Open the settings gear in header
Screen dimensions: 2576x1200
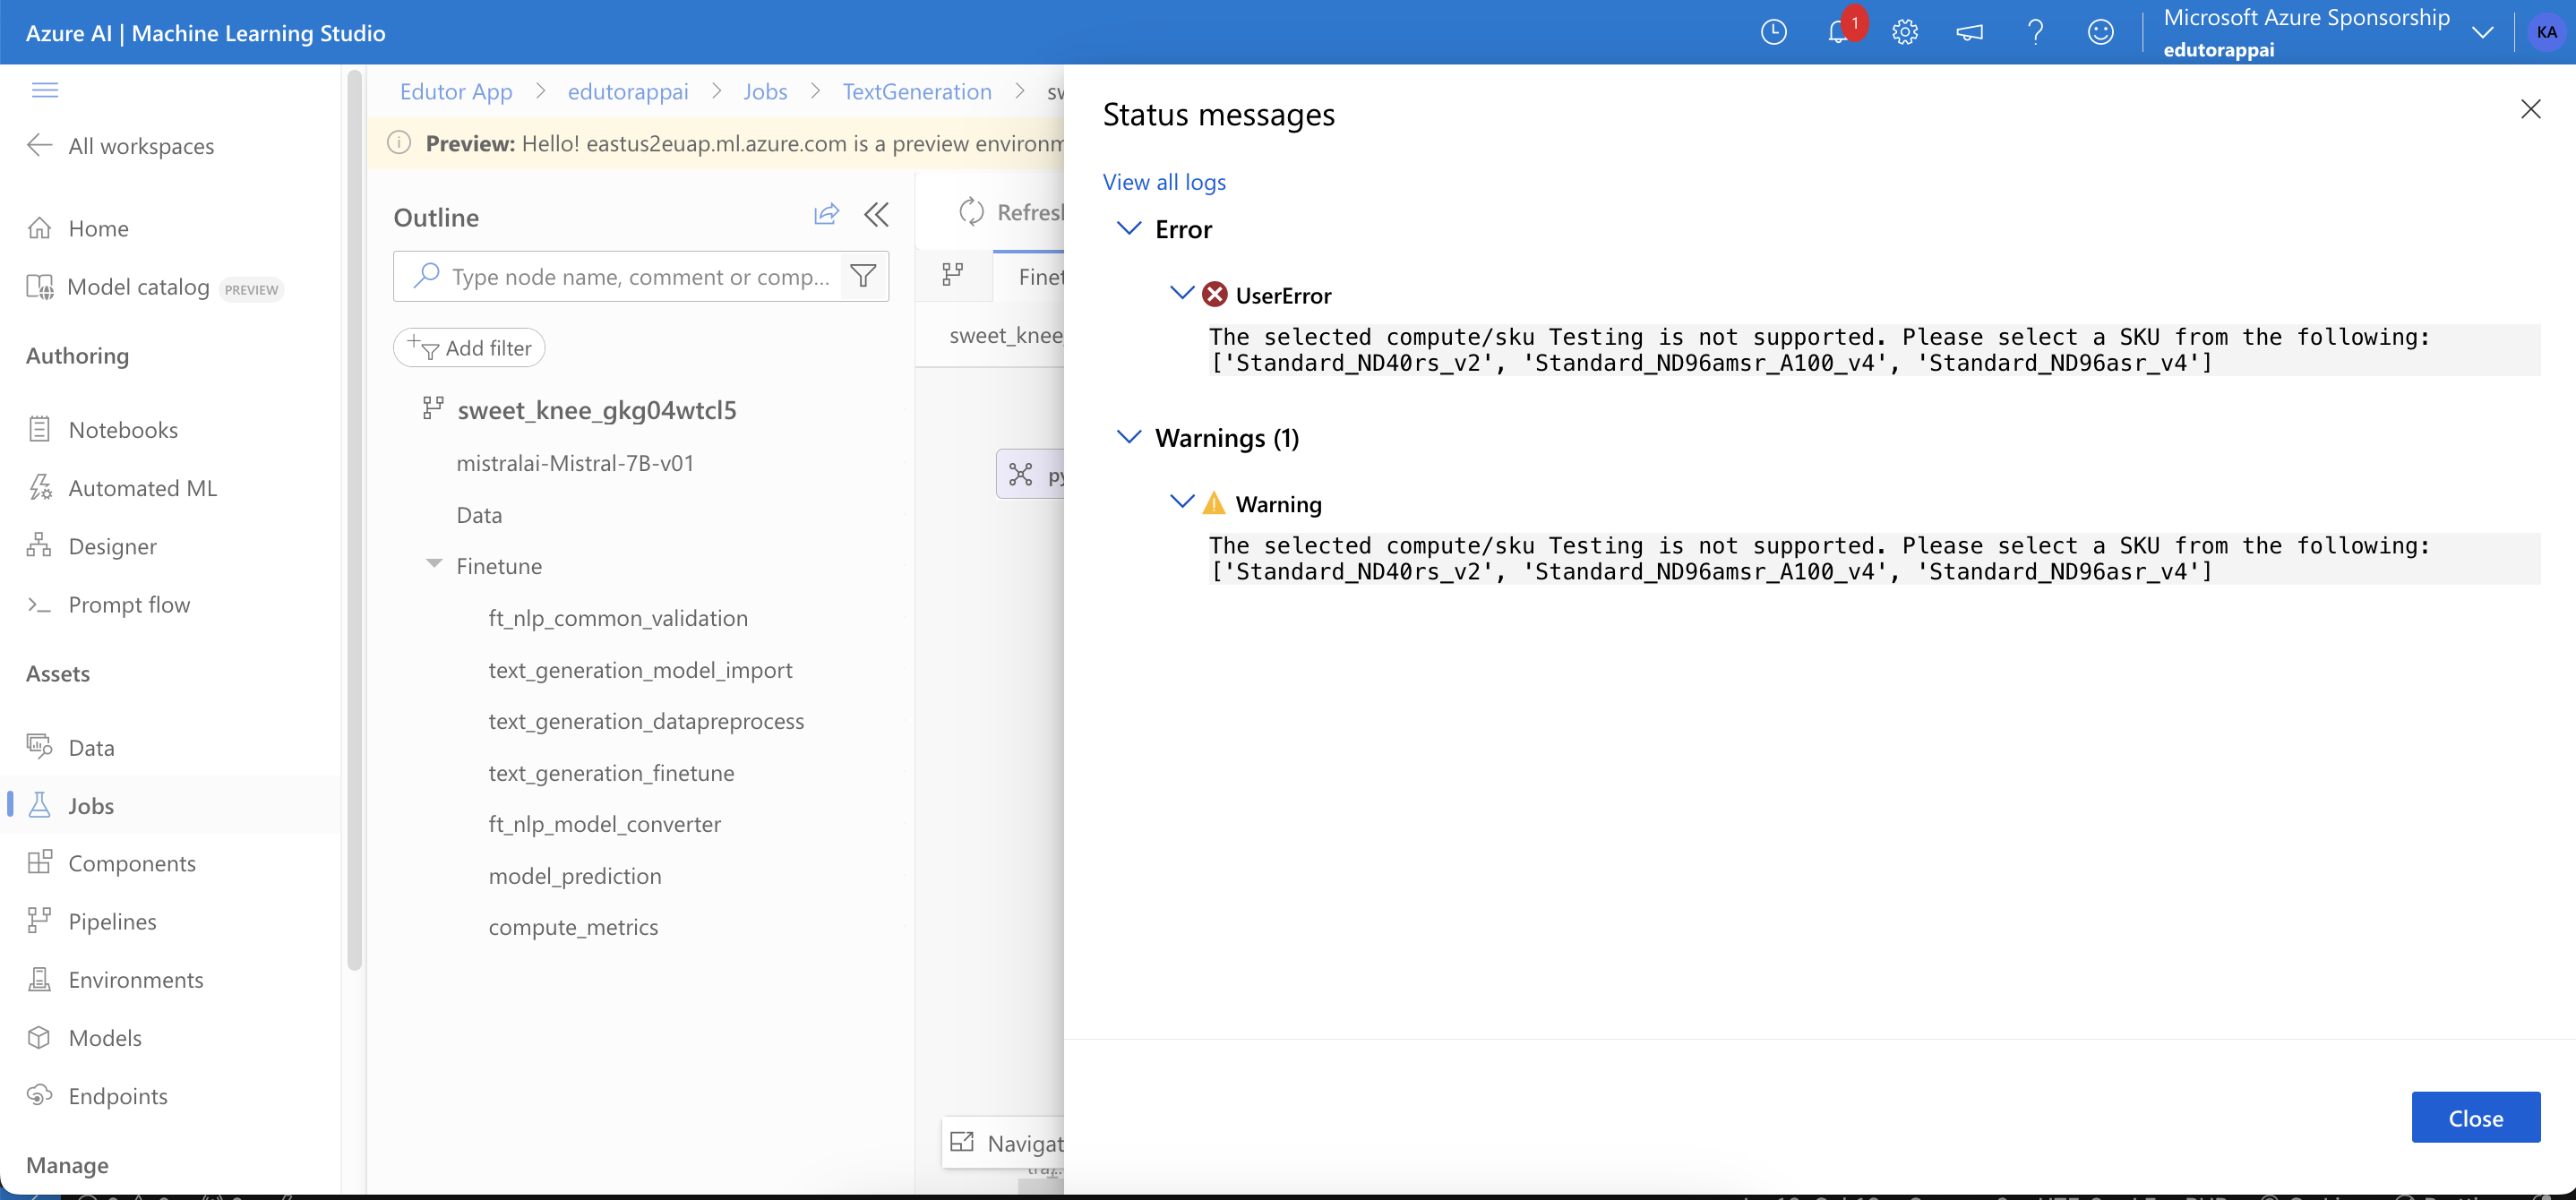coord(1904,32)
